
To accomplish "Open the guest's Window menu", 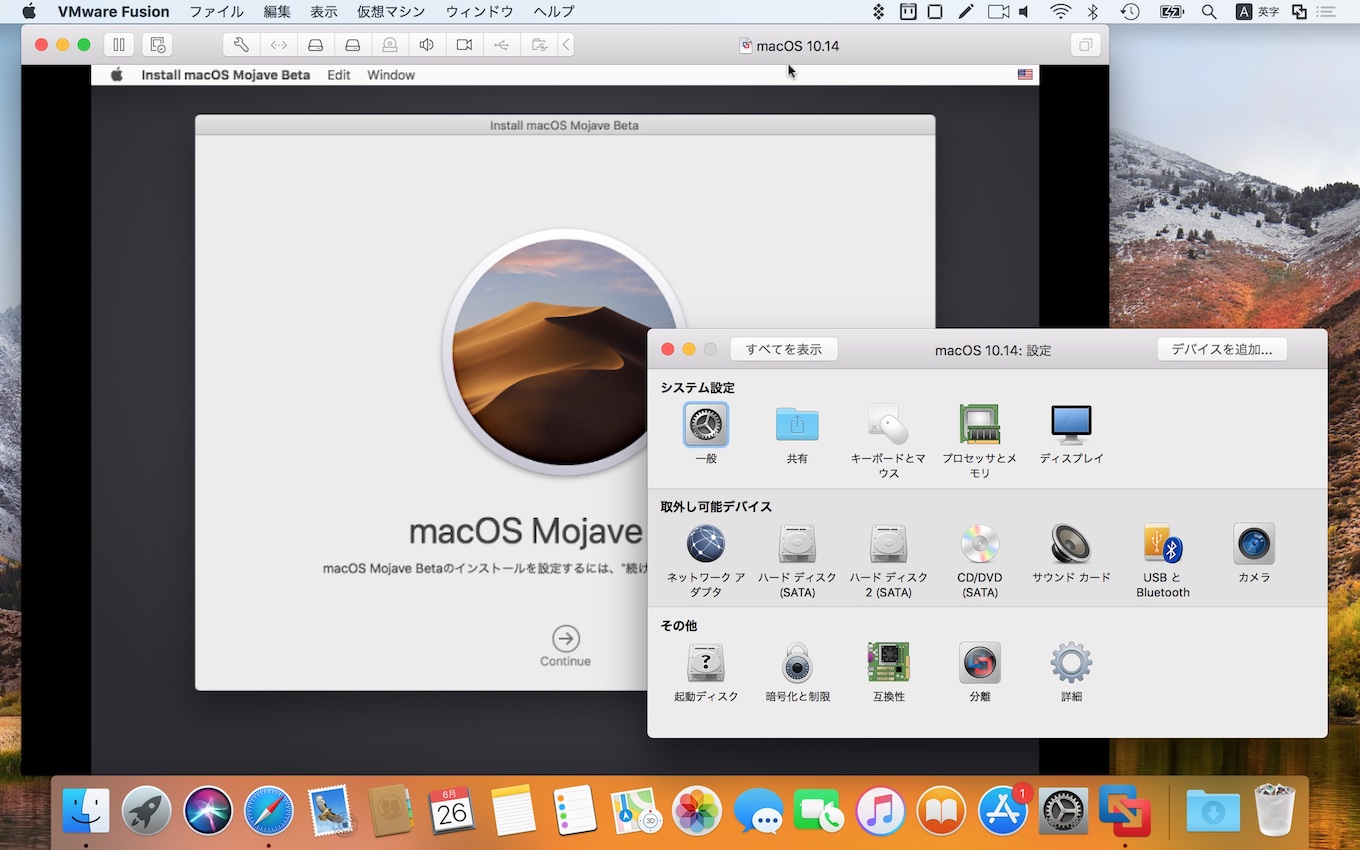I will pos(390,74).
